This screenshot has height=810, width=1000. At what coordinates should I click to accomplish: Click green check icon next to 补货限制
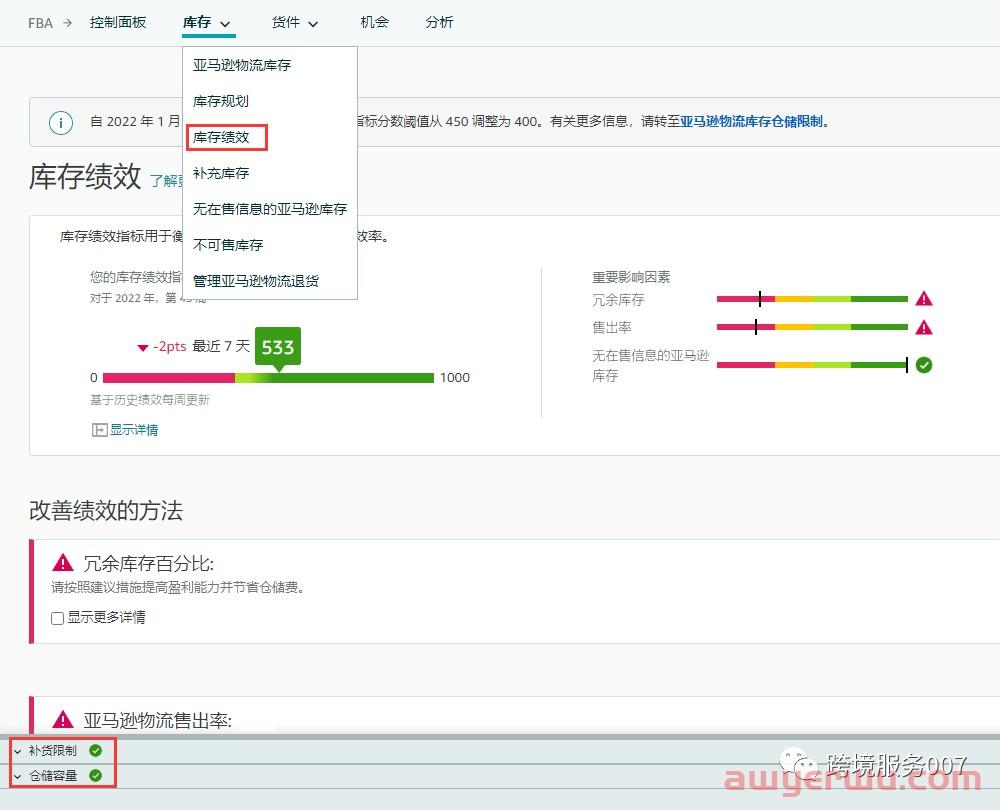[x=96, y=750]
